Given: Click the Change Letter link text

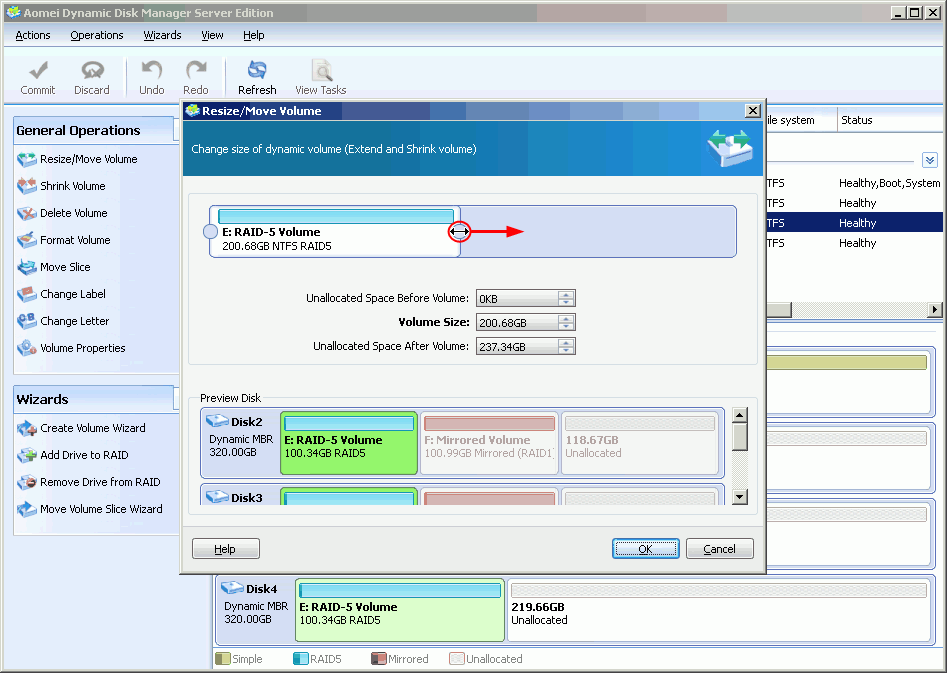Looking at the screenshot, I should tap(74, 321).
